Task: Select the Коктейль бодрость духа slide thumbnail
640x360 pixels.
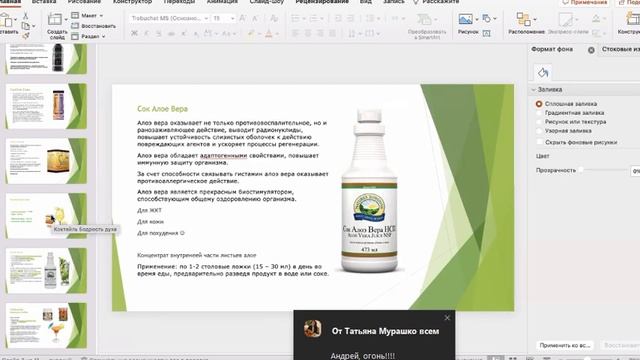Action: [x=47, y=216]
